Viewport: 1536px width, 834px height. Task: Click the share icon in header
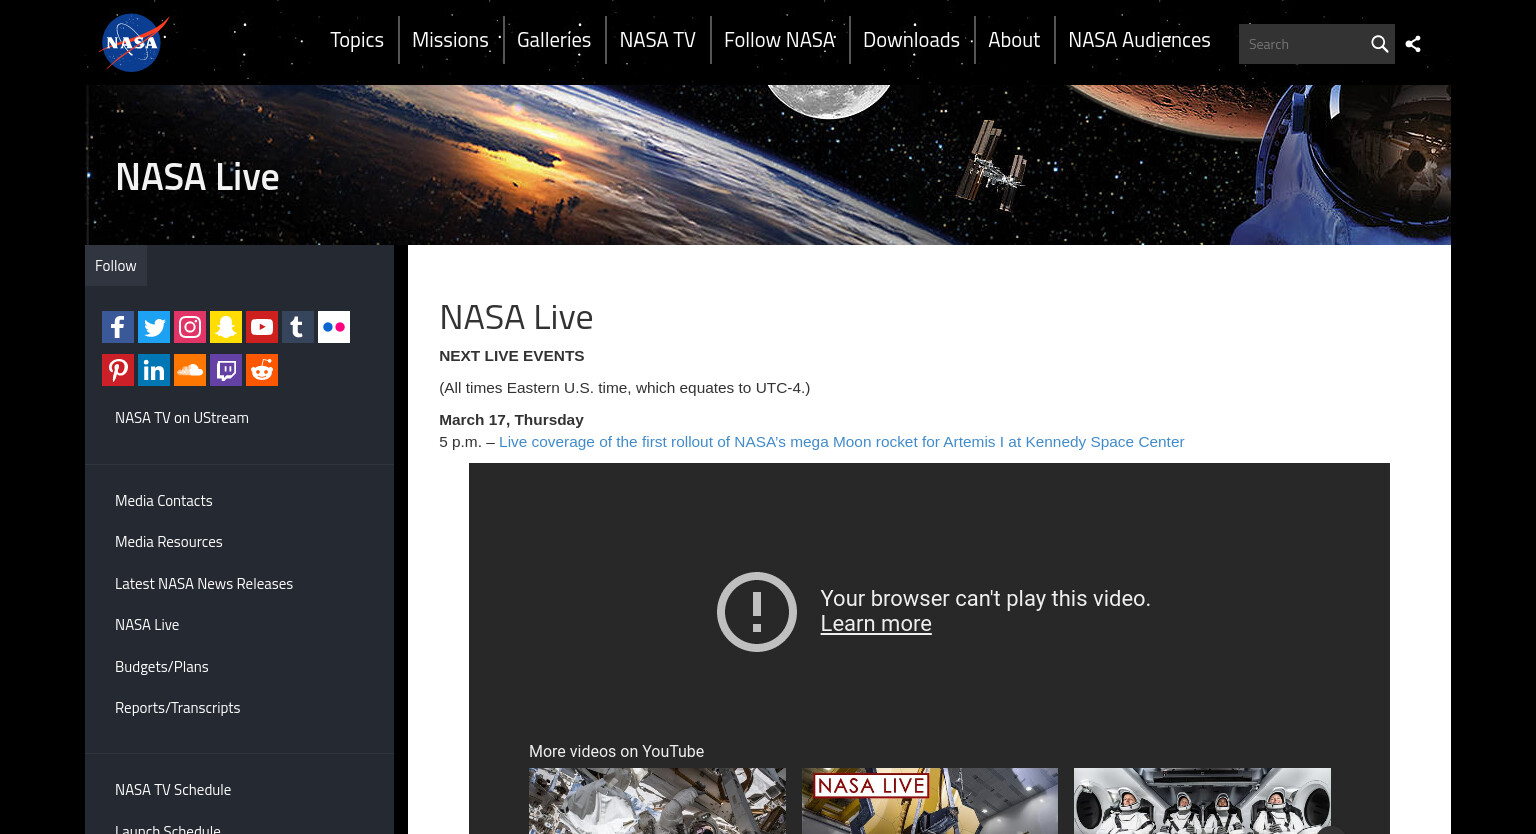pyautogui.click(x=1413, y=44)
